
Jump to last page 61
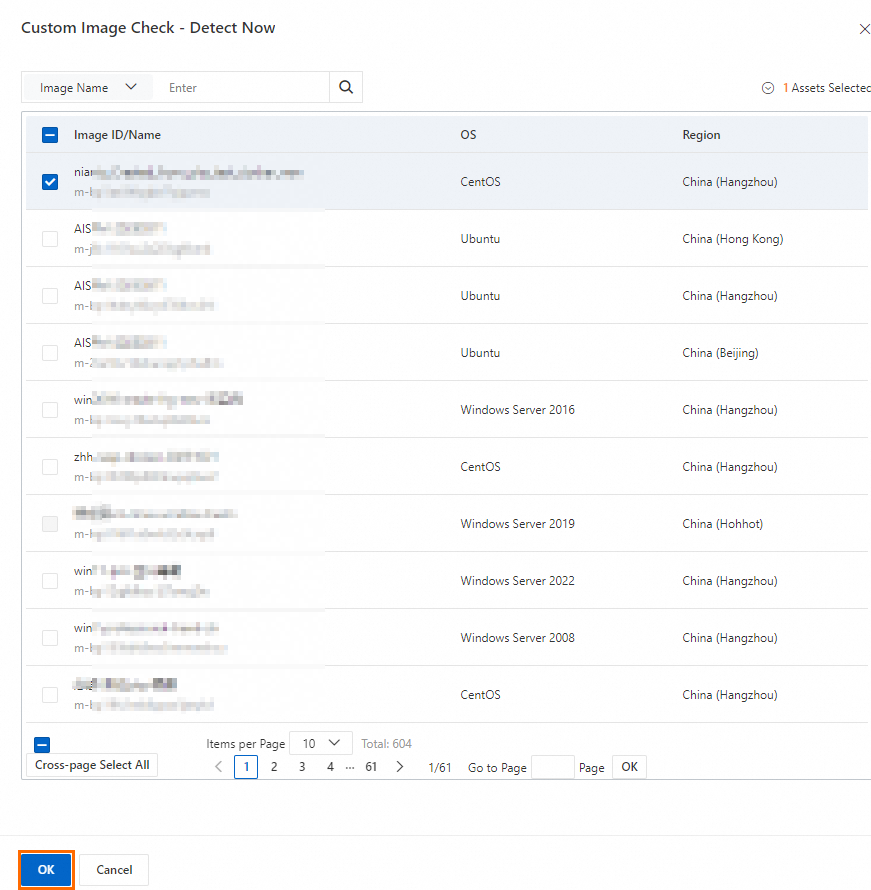pos(371,767)
